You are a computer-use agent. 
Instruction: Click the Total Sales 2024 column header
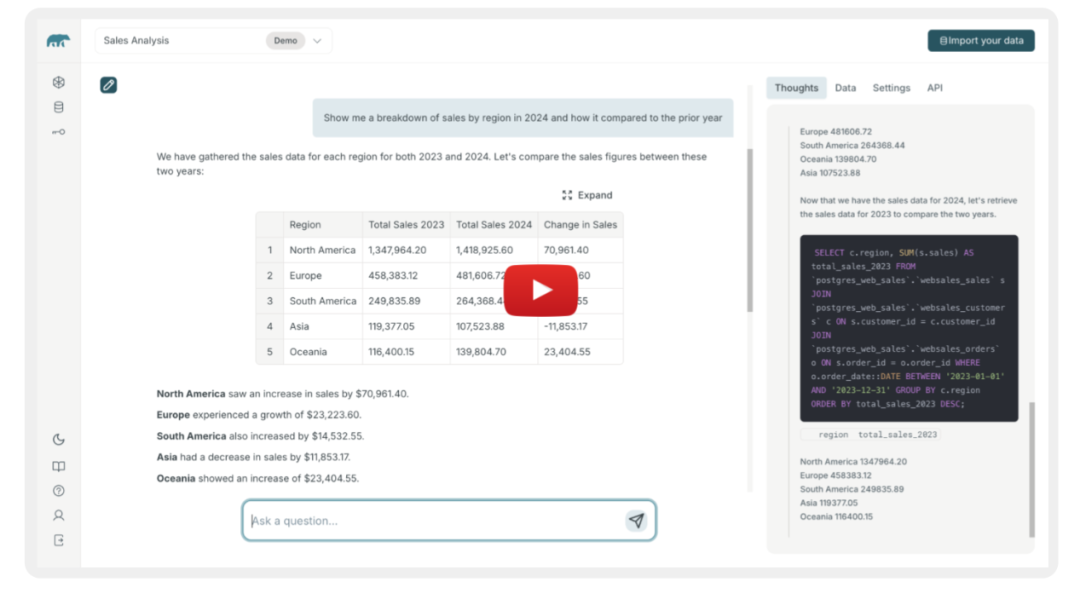pyautogui.click(x=494, y=224)
